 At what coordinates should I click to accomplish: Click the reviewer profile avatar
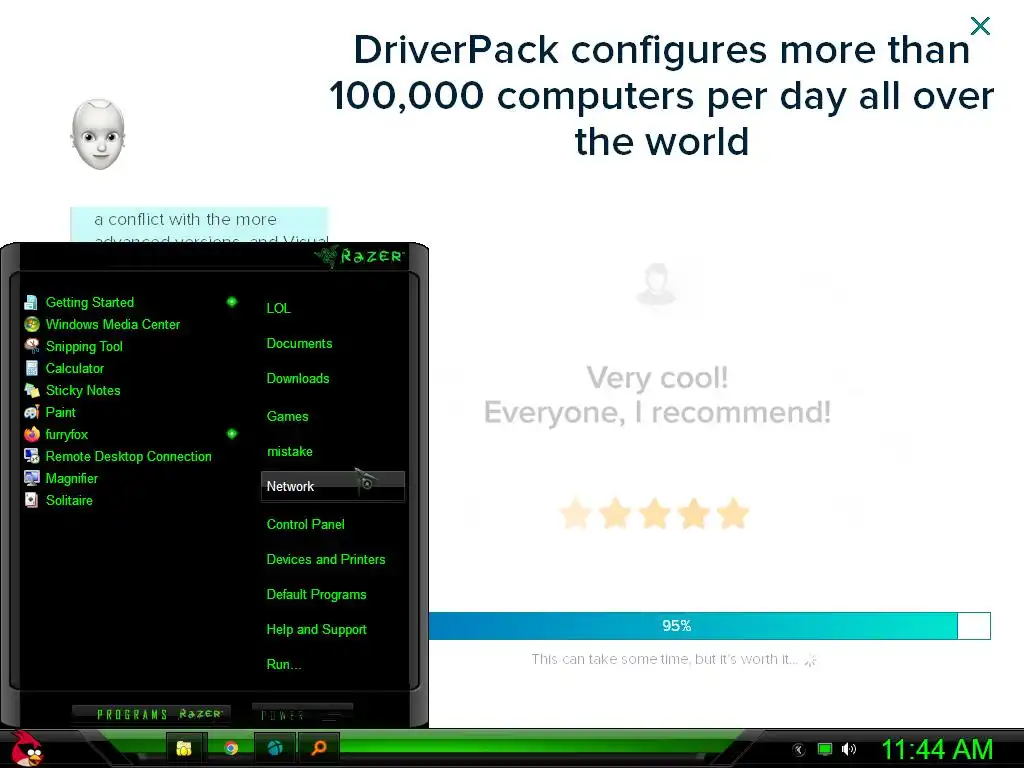click(658, 284)
